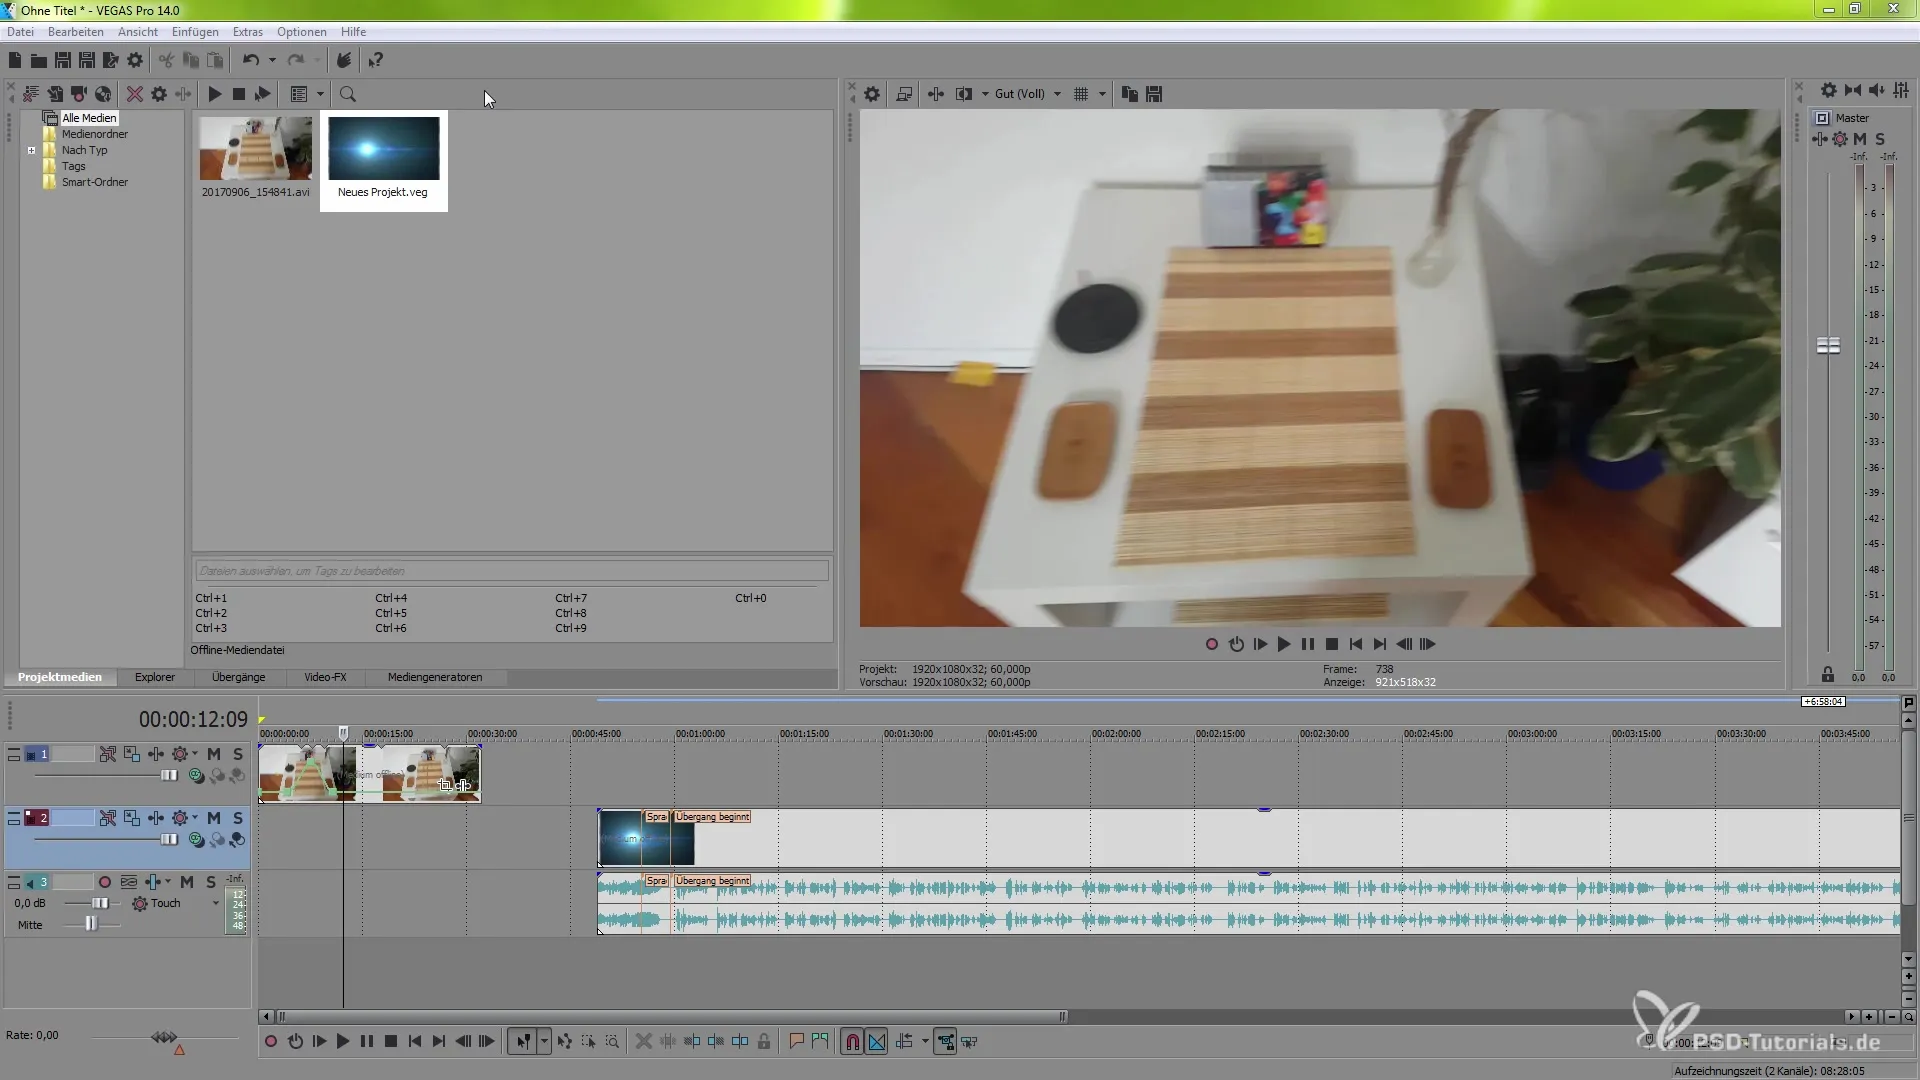Open Normal edit tool dropdown arrow
Image resolution: width=1920 pixels, height=1080 pixels.
pyautogui.click(x=544, y=1042)
